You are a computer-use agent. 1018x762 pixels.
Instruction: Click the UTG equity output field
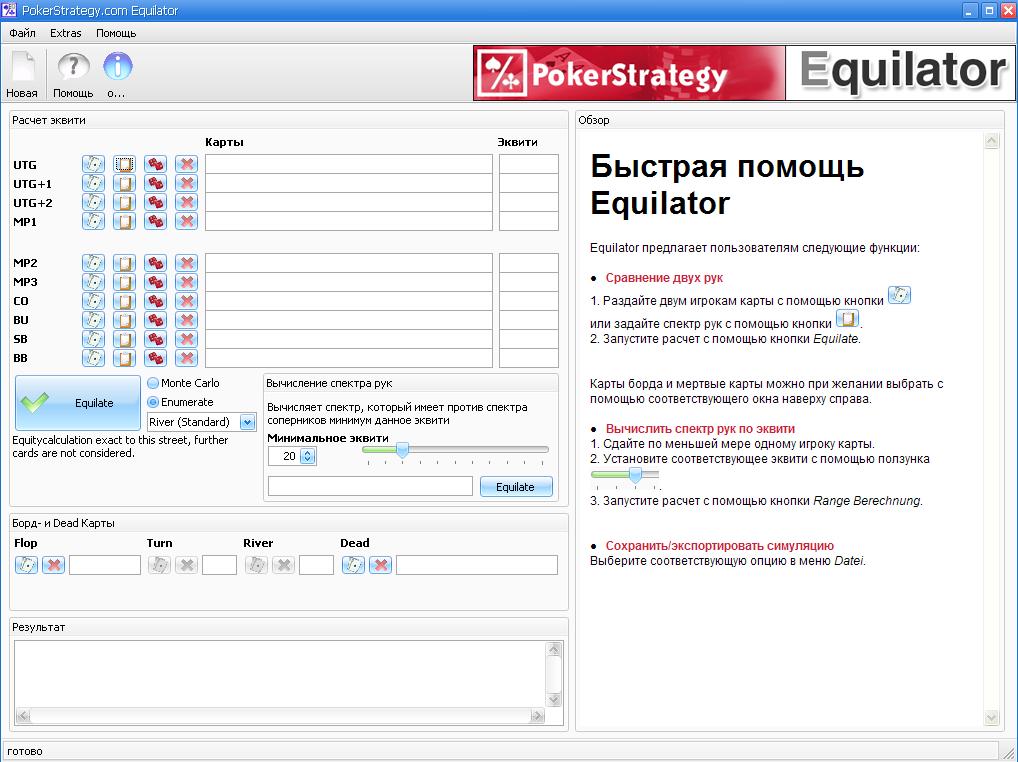[528, 164]
